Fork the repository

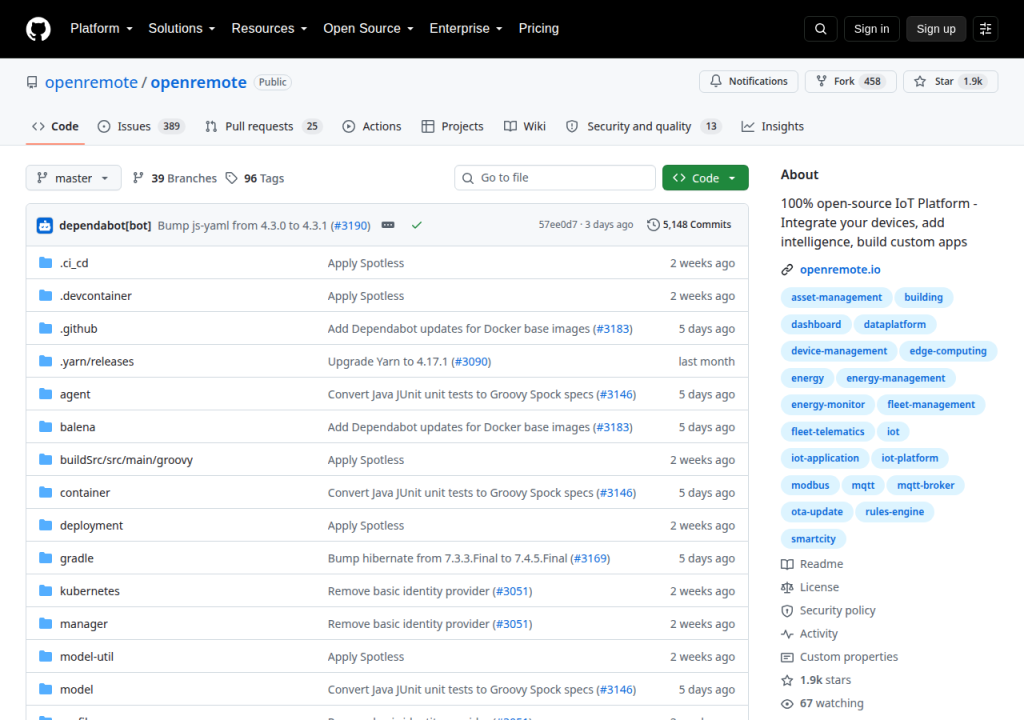(850, 82)
